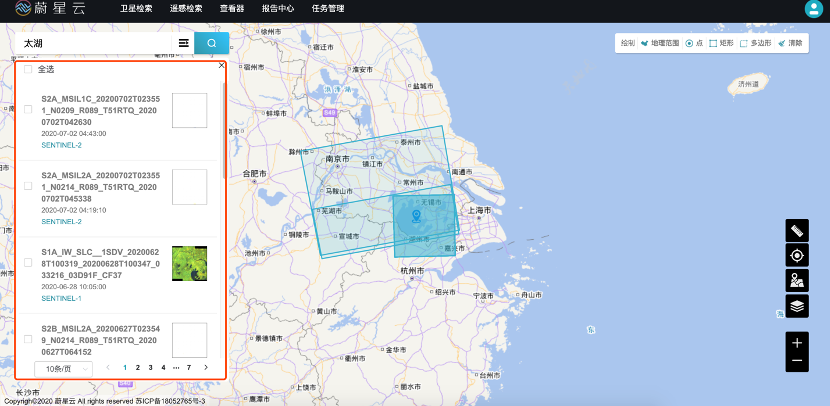Image resolution: width=830 pixels, height=406 pixels.
Task: Go to results page 3
Action: point(151,368)
